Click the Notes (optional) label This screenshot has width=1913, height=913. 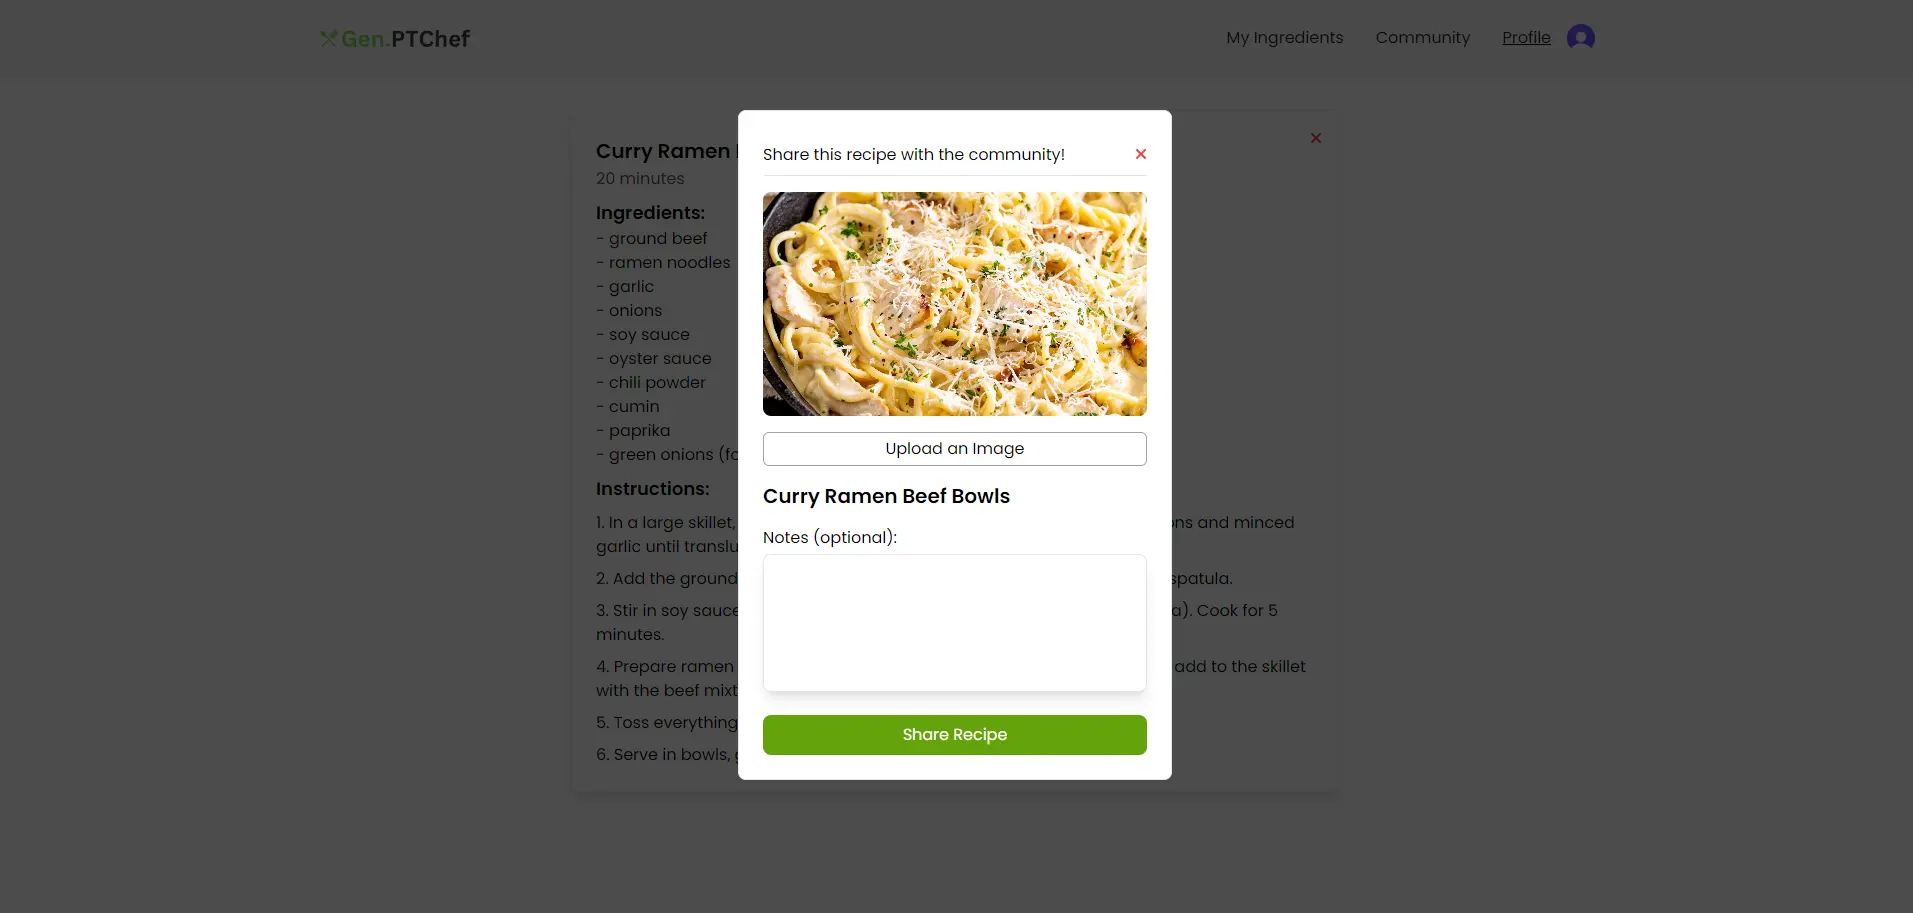click(x=829, y=538)
